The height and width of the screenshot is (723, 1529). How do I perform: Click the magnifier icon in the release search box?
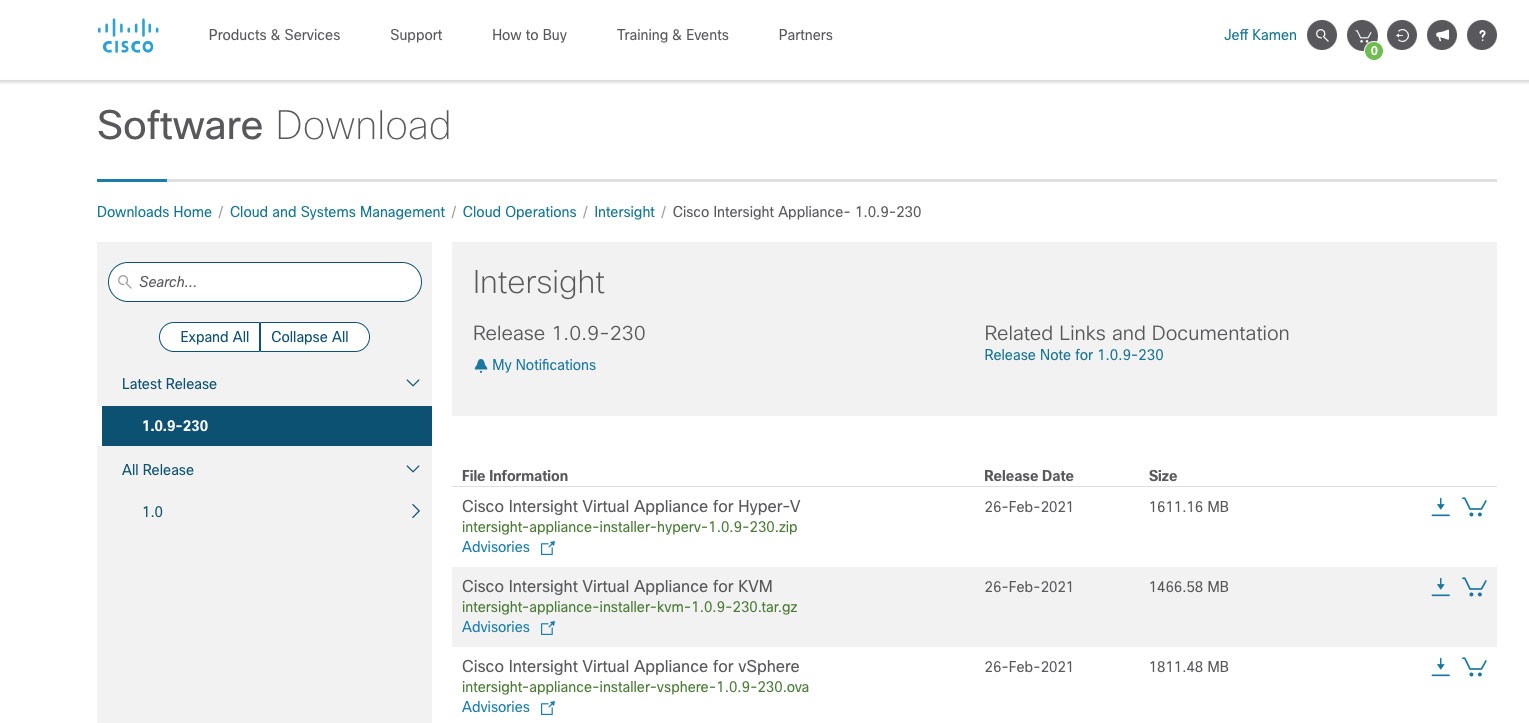125,282
